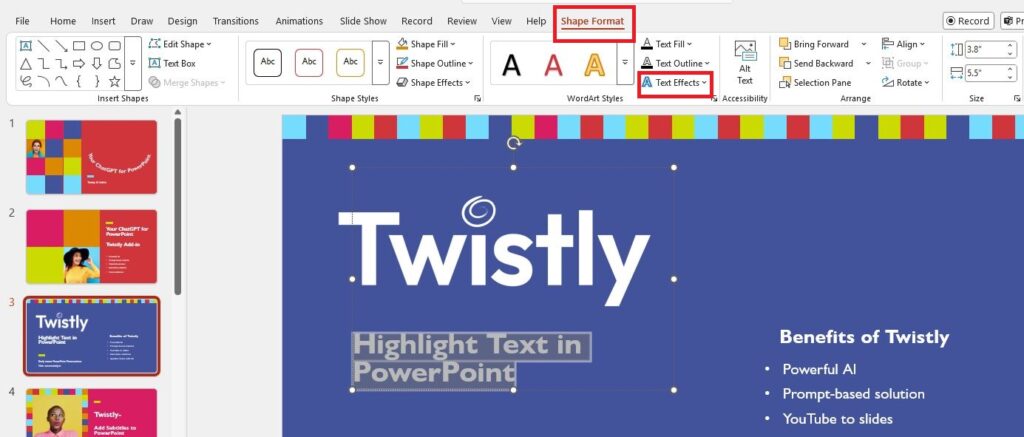Click the Record button at top right
Screen dimensions: 1024x437
click(x=968, y=21)
